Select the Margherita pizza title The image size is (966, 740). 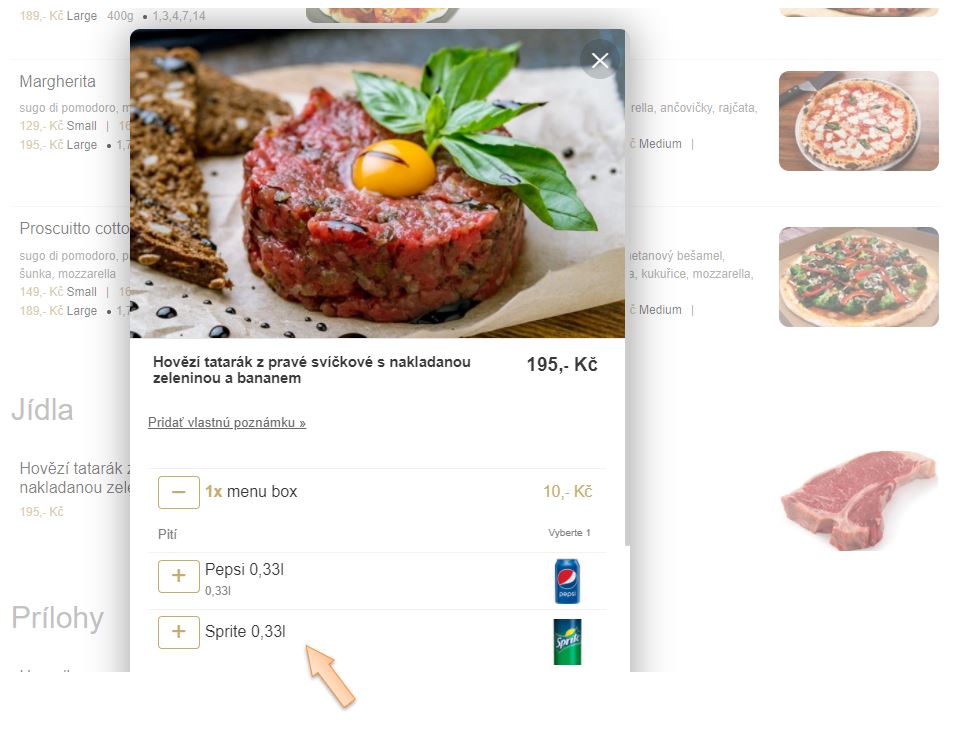57,81
